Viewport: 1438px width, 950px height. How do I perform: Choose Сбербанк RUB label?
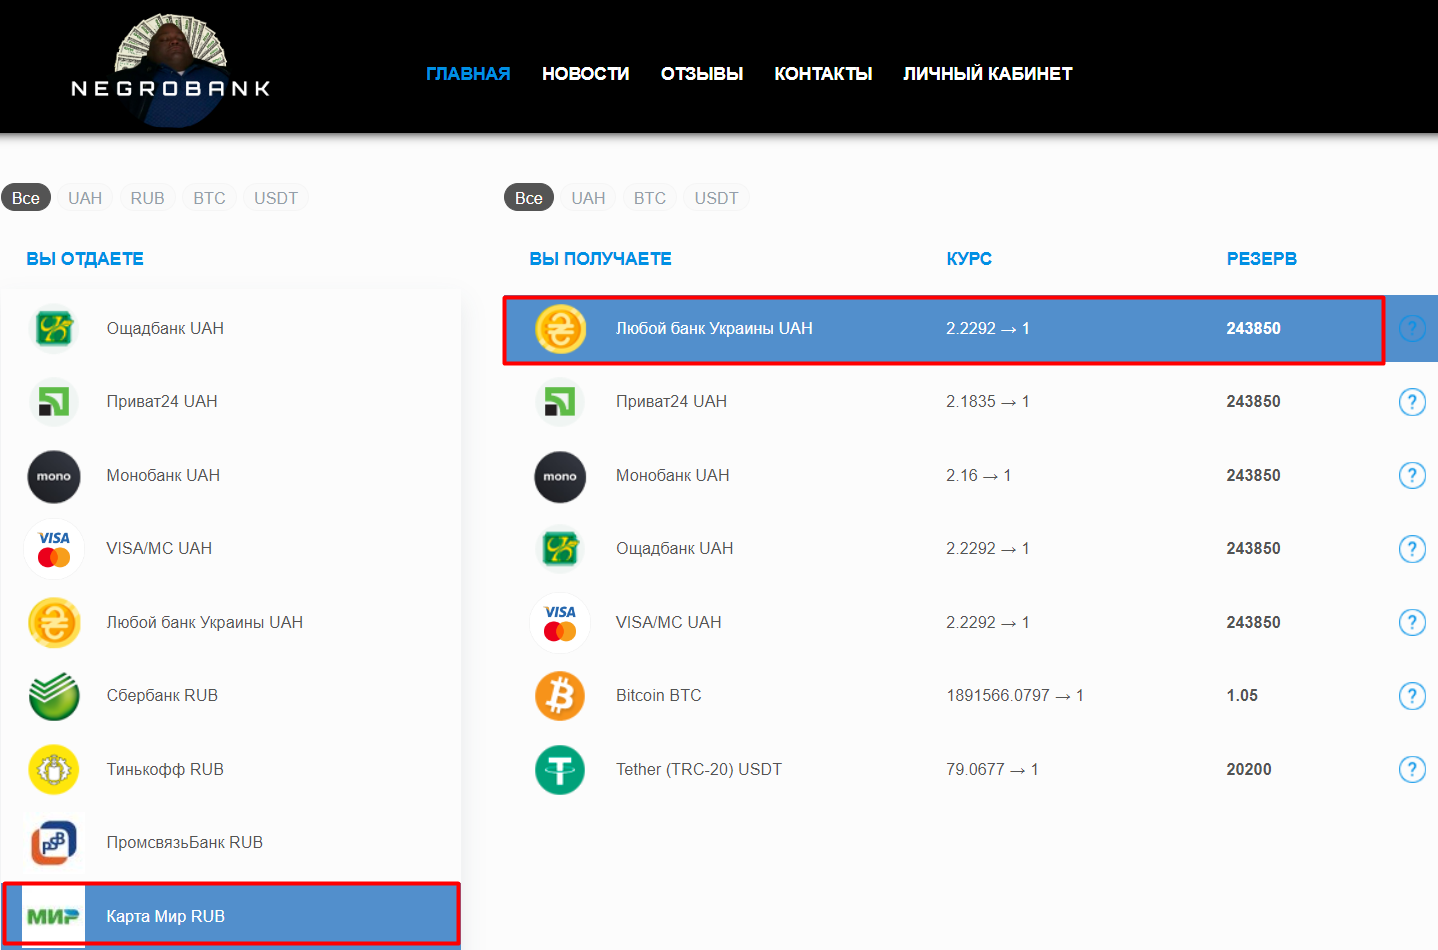tap(162, 695)
